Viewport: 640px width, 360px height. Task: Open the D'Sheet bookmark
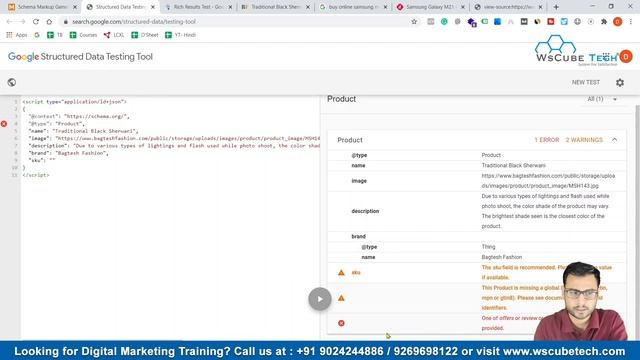tap(144, 35)
